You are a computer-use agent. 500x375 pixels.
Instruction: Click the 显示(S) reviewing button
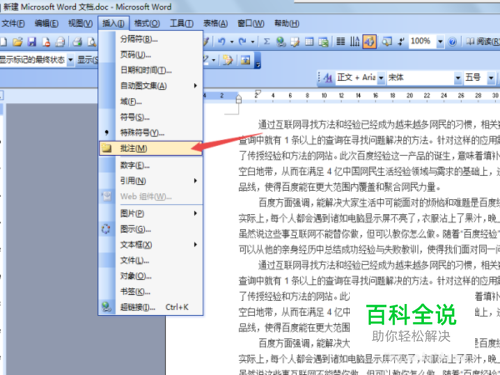pyautogui.click(x=87, y=60)
